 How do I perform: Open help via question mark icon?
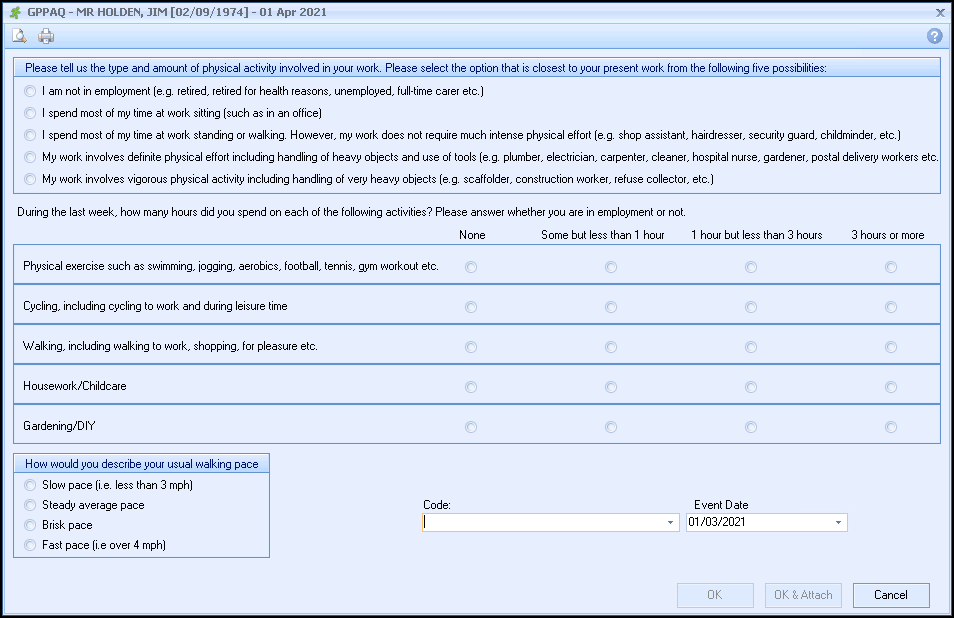[x=934, y=37]
